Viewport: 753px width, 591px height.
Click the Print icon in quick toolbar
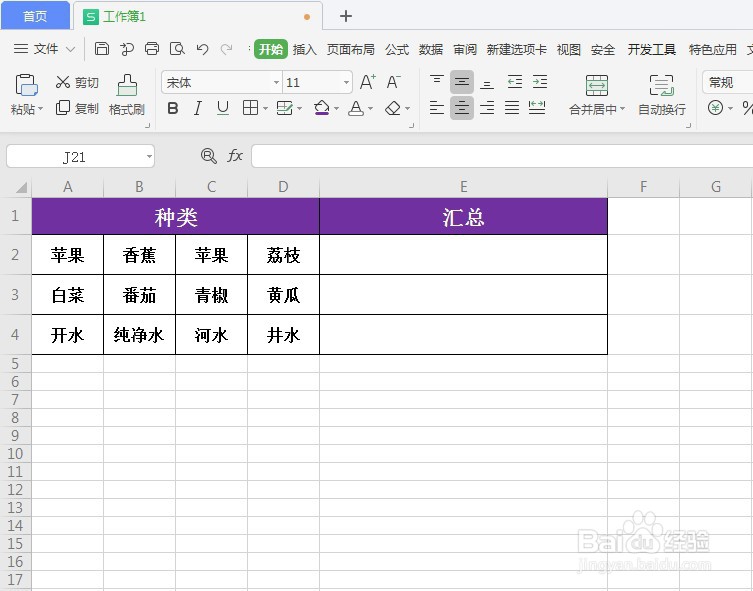coord(152,48)
